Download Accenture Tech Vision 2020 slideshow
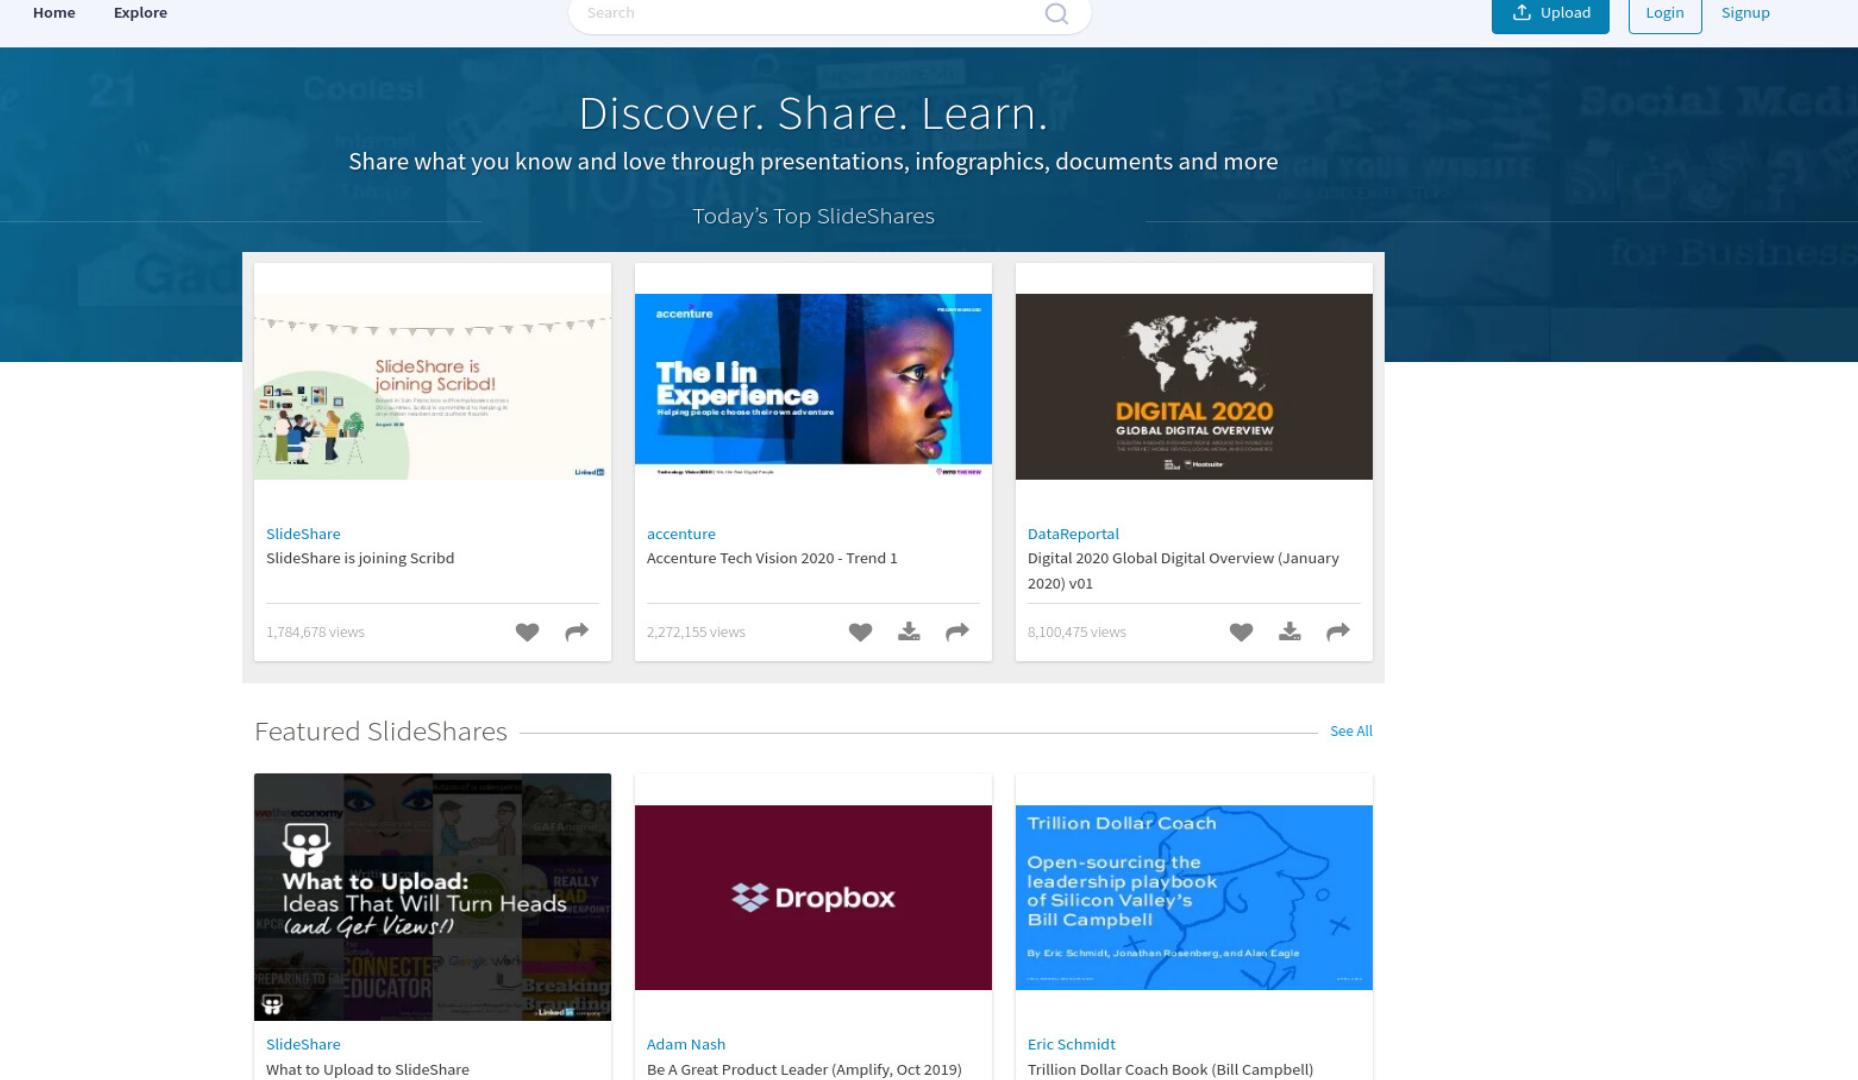Screen dimensions: 1858x1080 coord(909,632)
